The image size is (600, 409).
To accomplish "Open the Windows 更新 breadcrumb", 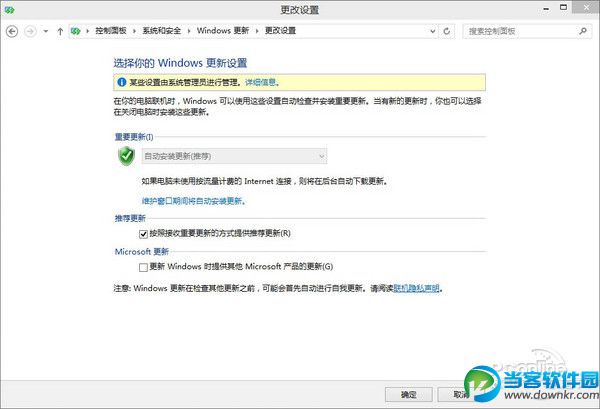I will (x=223, y=31).
